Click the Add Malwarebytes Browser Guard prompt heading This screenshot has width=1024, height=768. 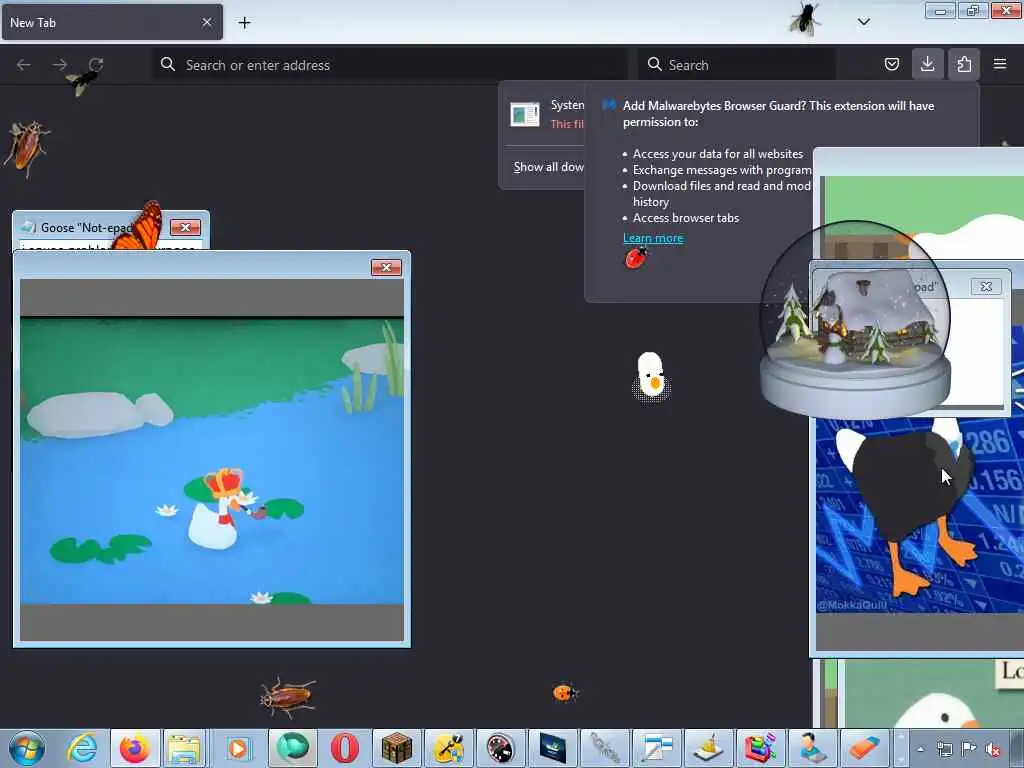click(778, 114)
